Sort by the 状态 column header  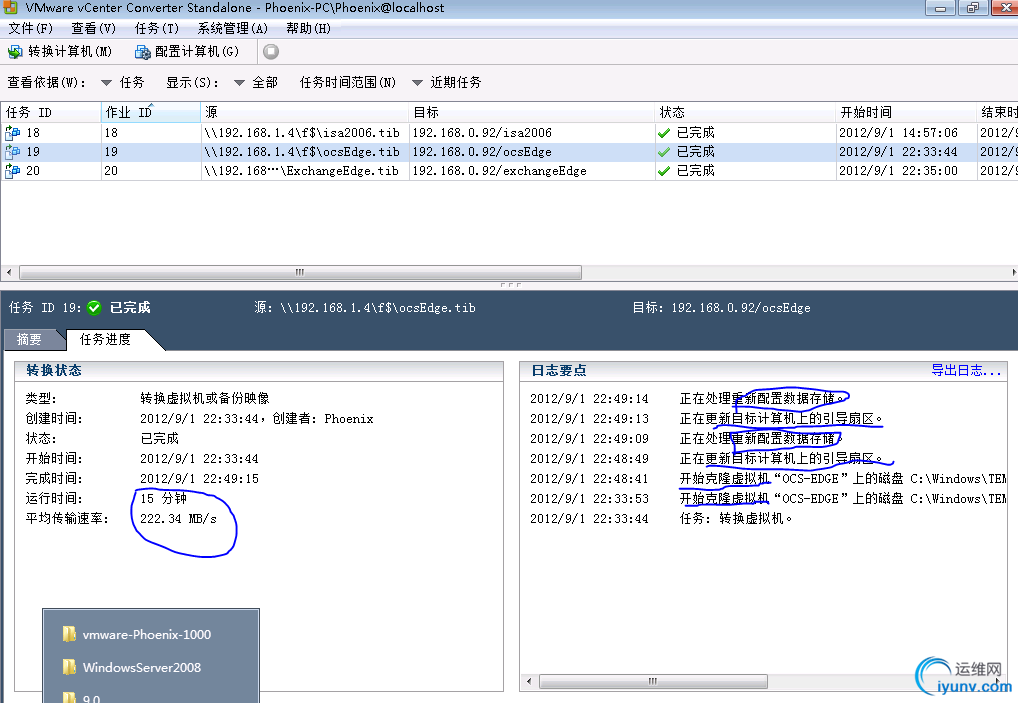(x=745, y=112)
